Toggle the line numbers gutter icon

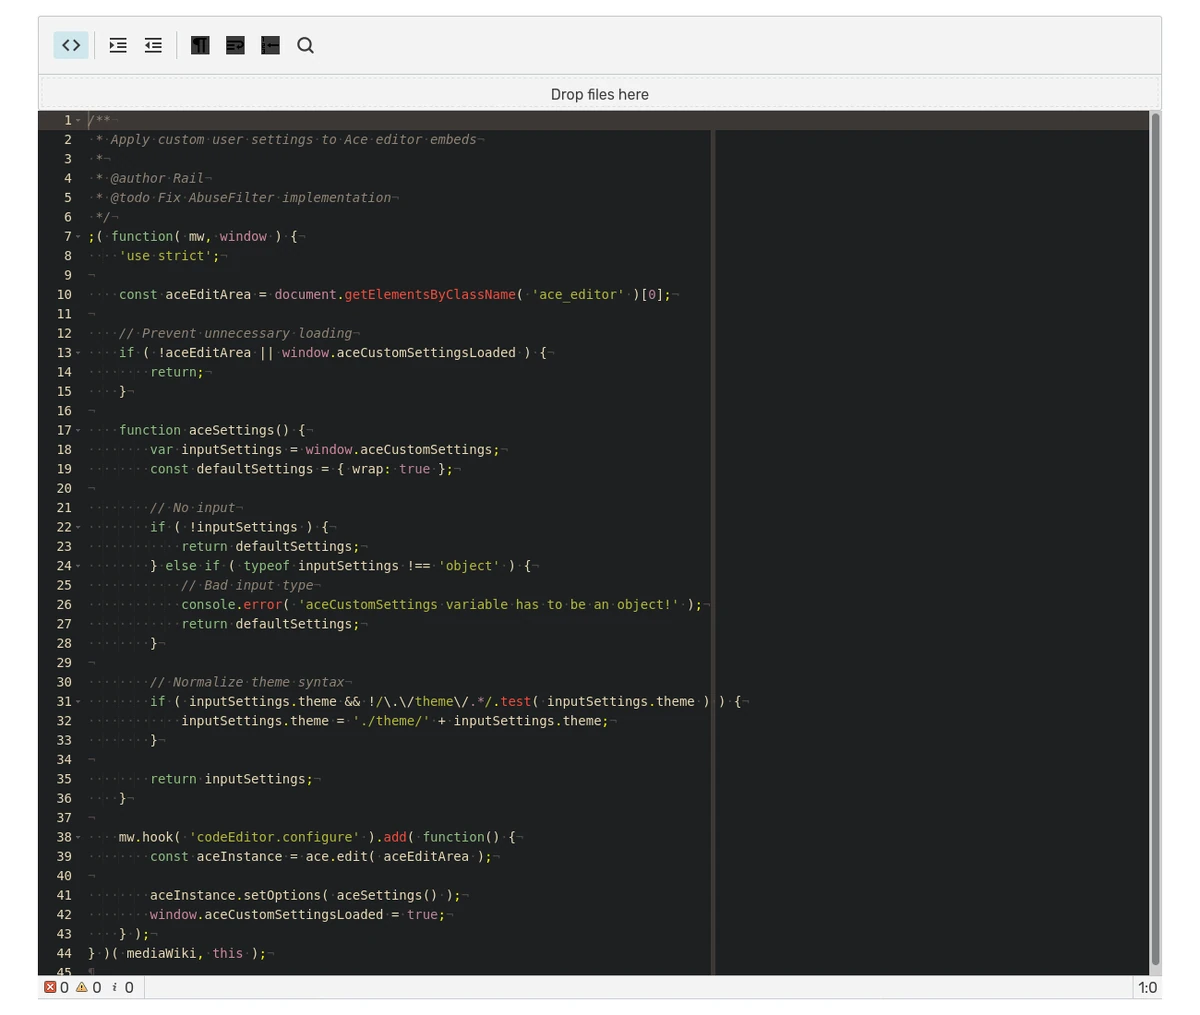tap(270, 45)
